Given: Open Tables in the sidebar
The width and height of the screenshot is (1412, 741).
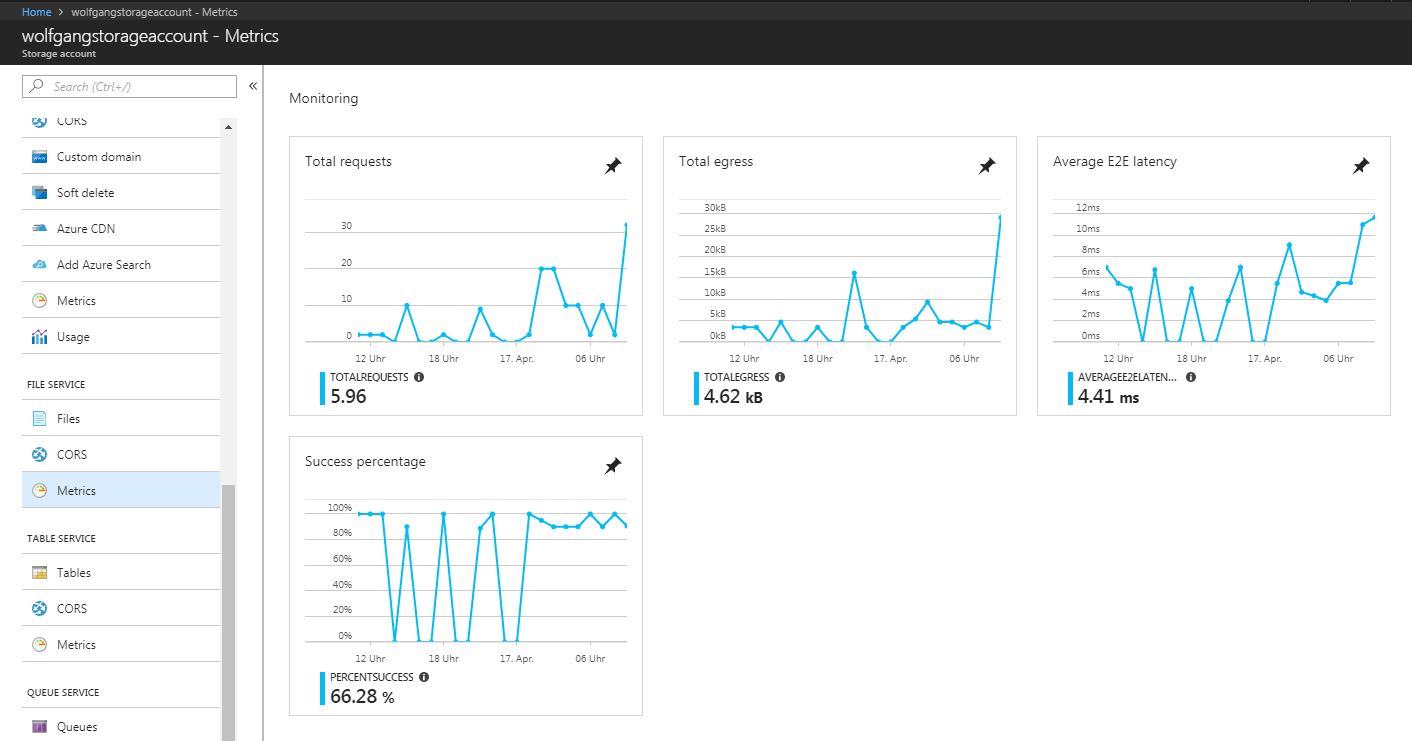Looking at the screenshot, I should [73, 573].
